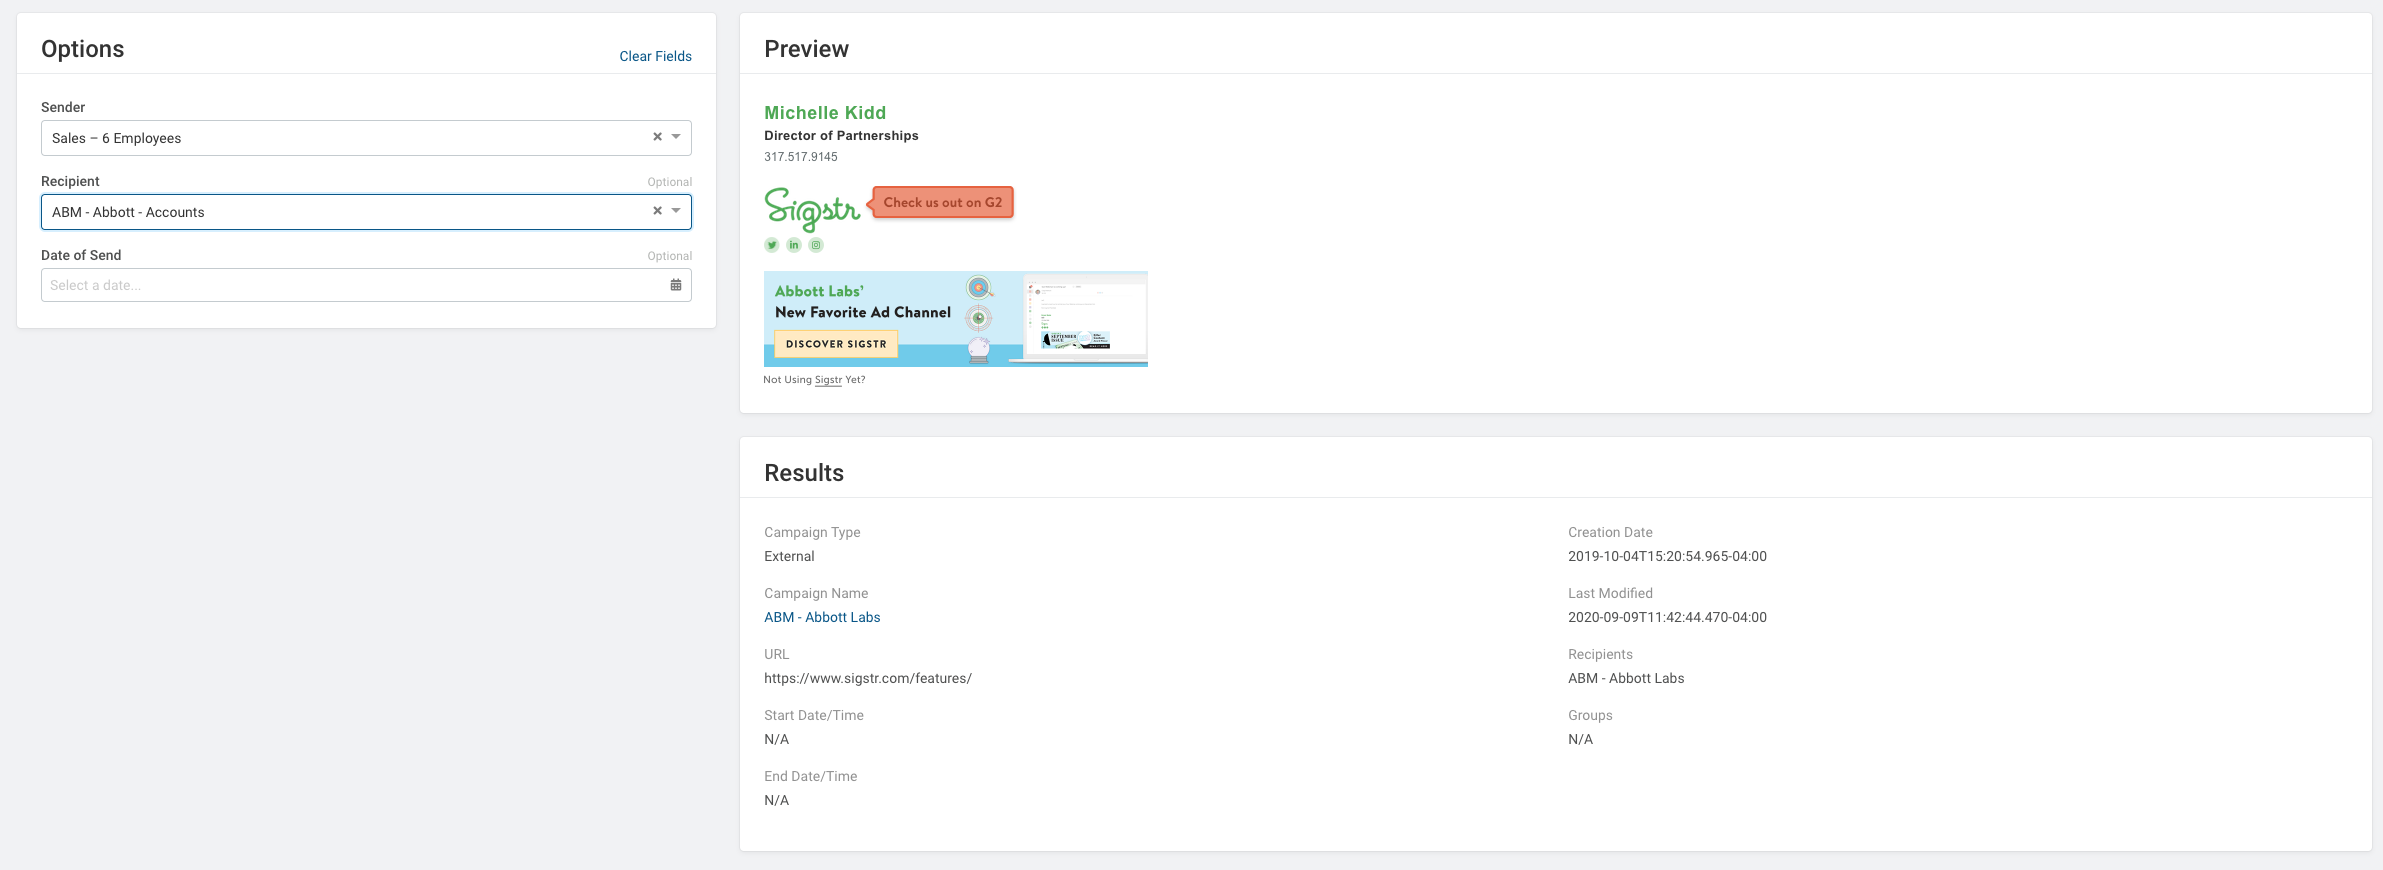
Task: Click the Recipients value ABM - Abbott Labs
Action: pyautogui.click(x=1626, y=678)
